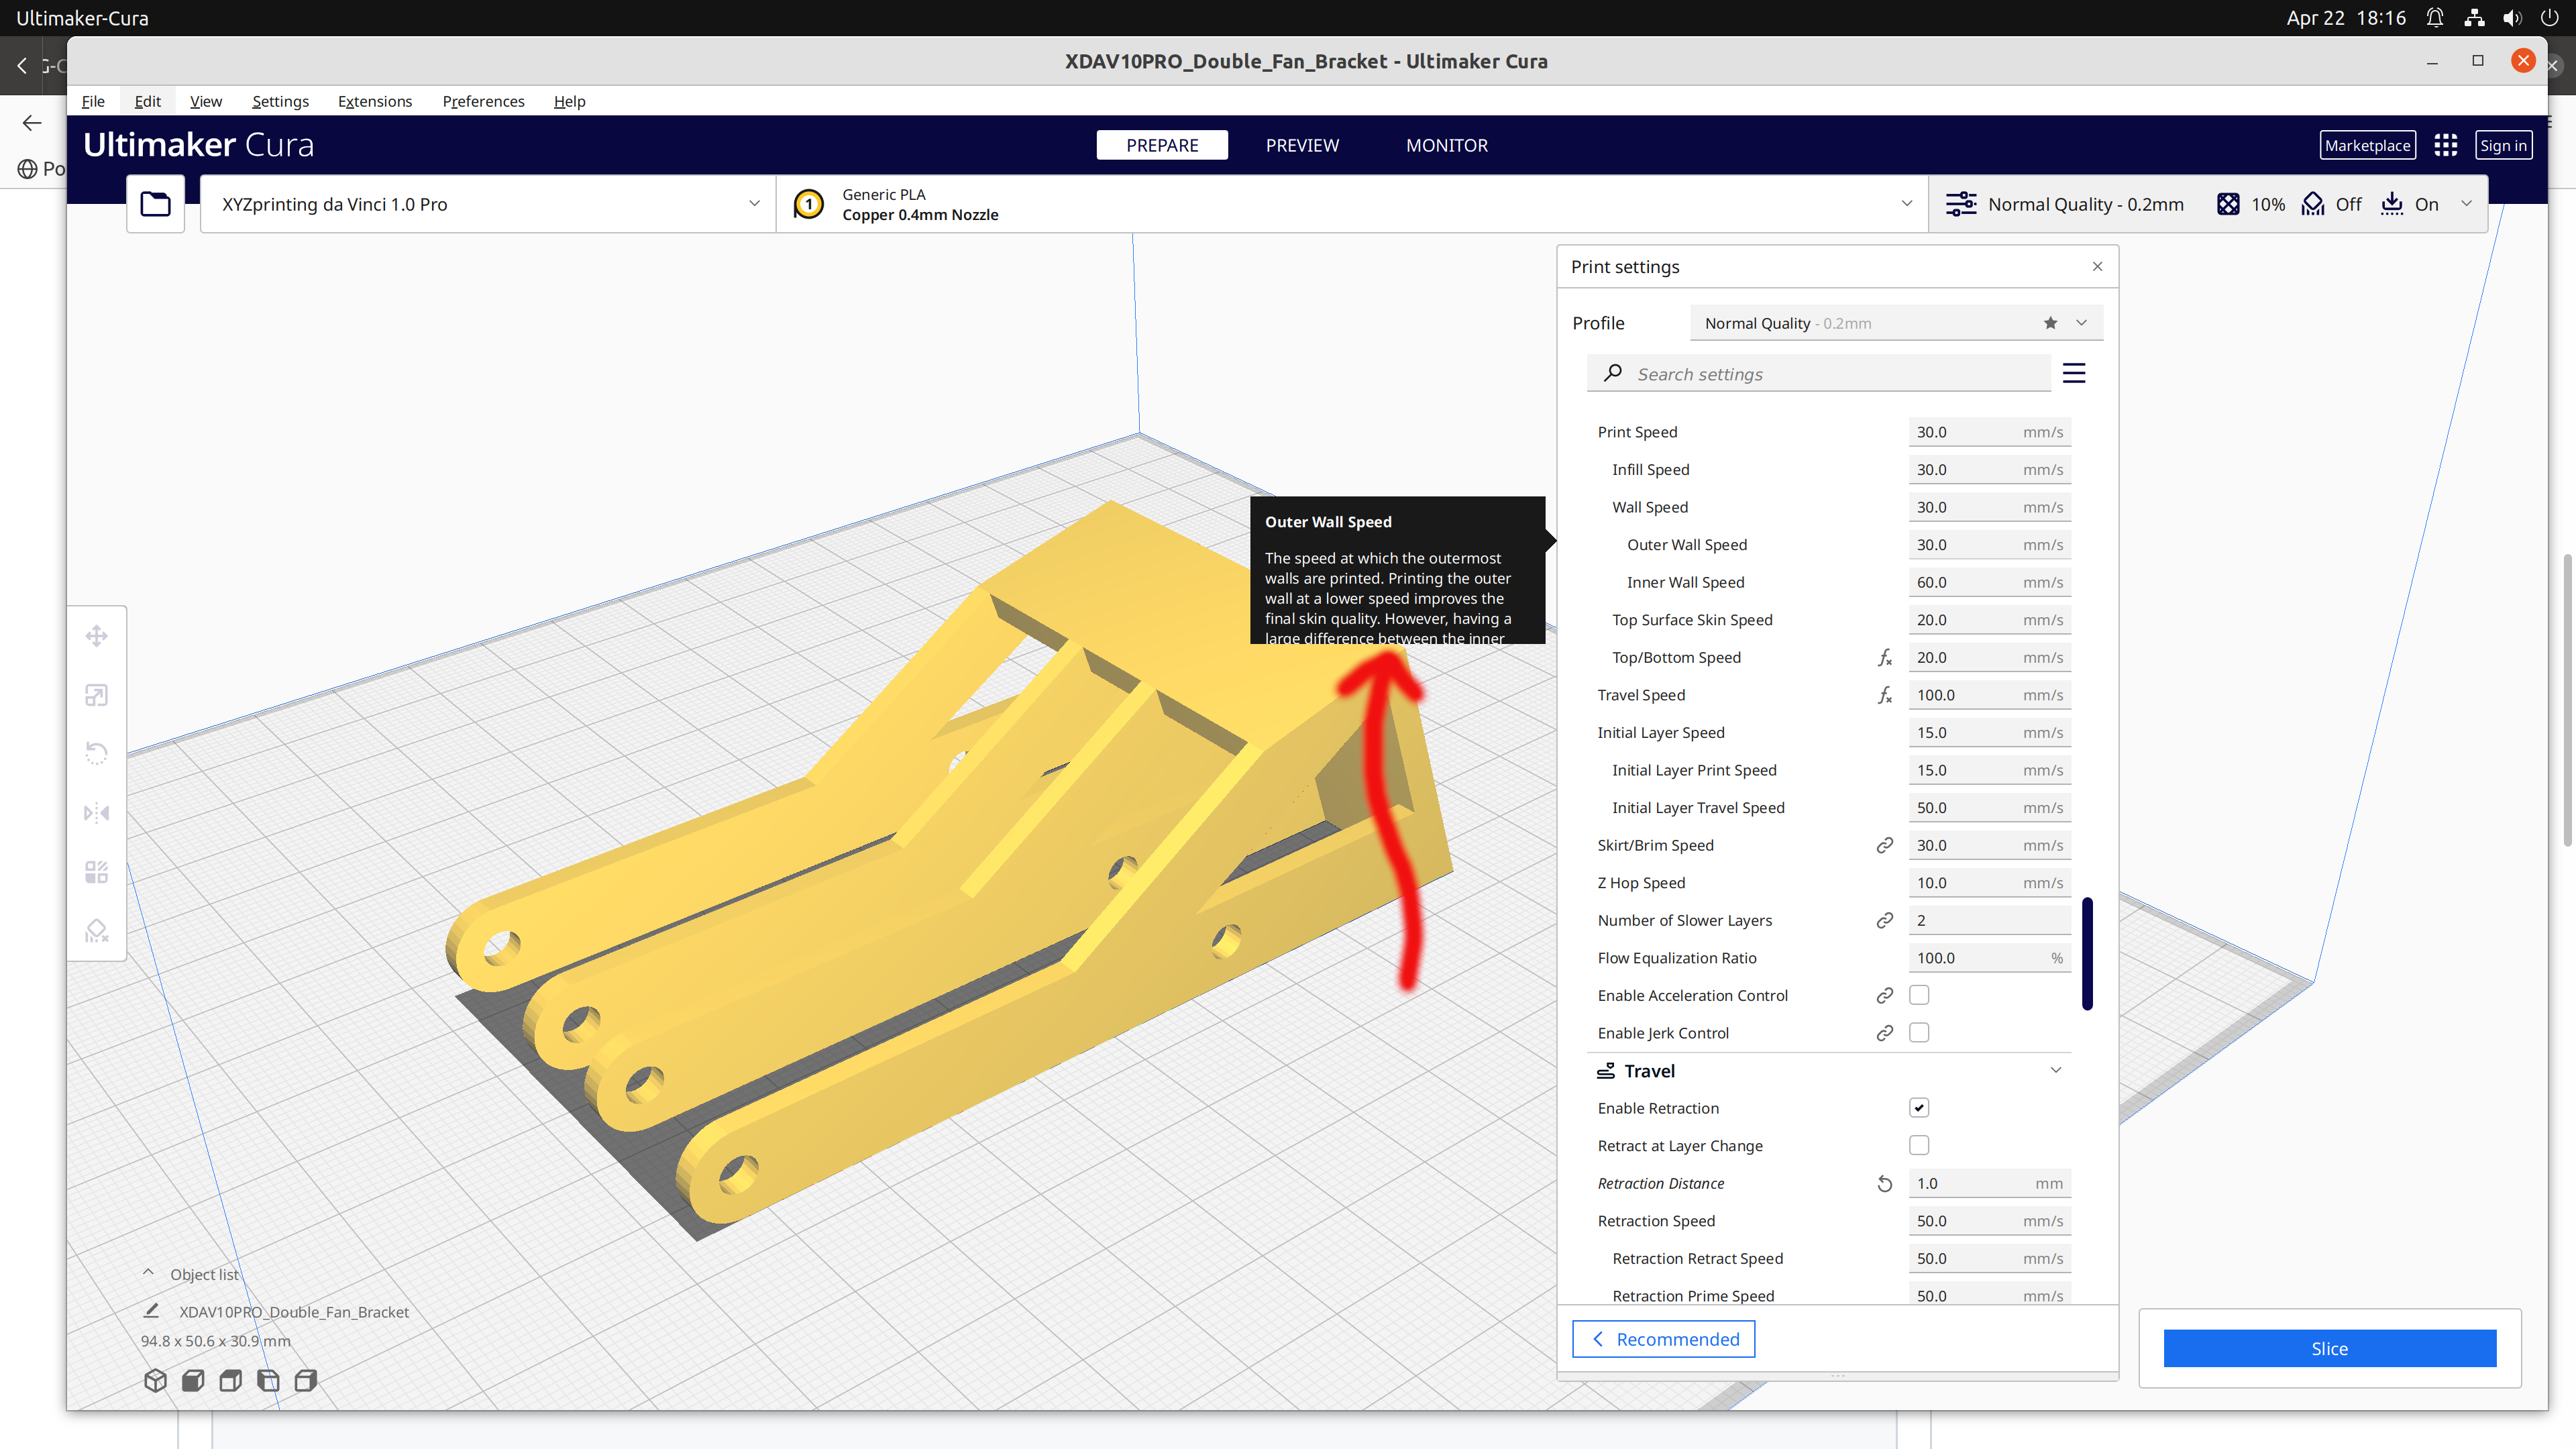Viewport: 2576px width, 1449px height.
Task: Disable the Enable Retraction checkbox
Action: pos(1919,1107)
